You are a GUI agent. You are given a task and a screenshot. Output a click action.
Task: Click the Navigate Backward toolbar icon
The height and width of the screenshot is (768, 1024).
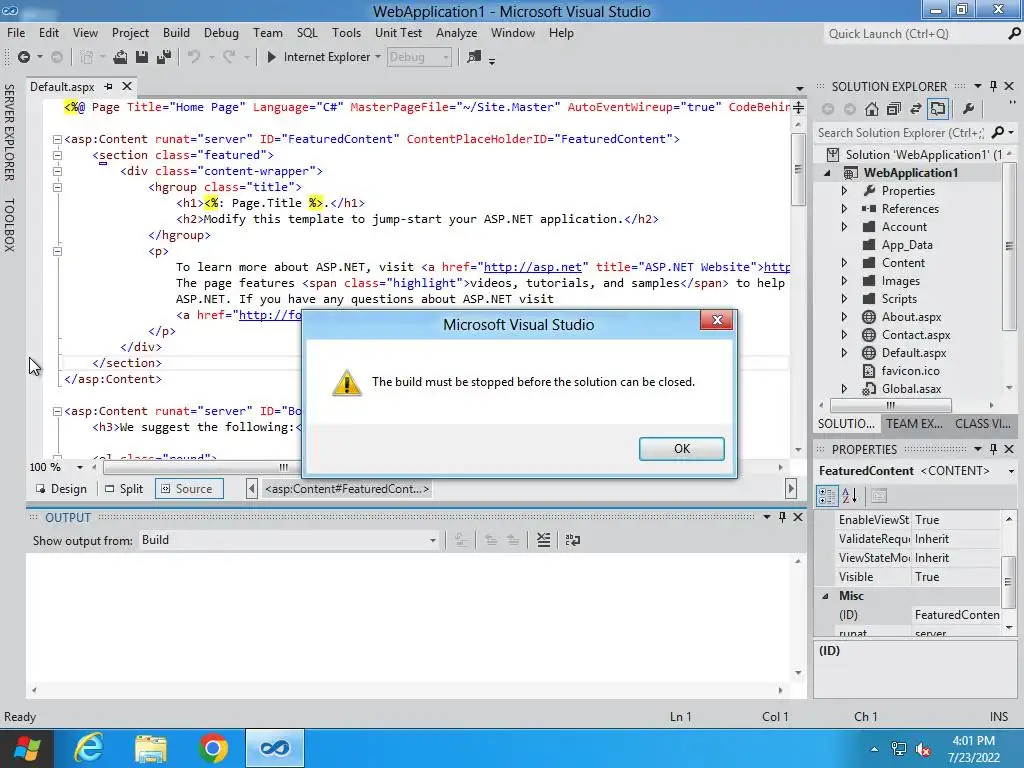tap(24, 57)
